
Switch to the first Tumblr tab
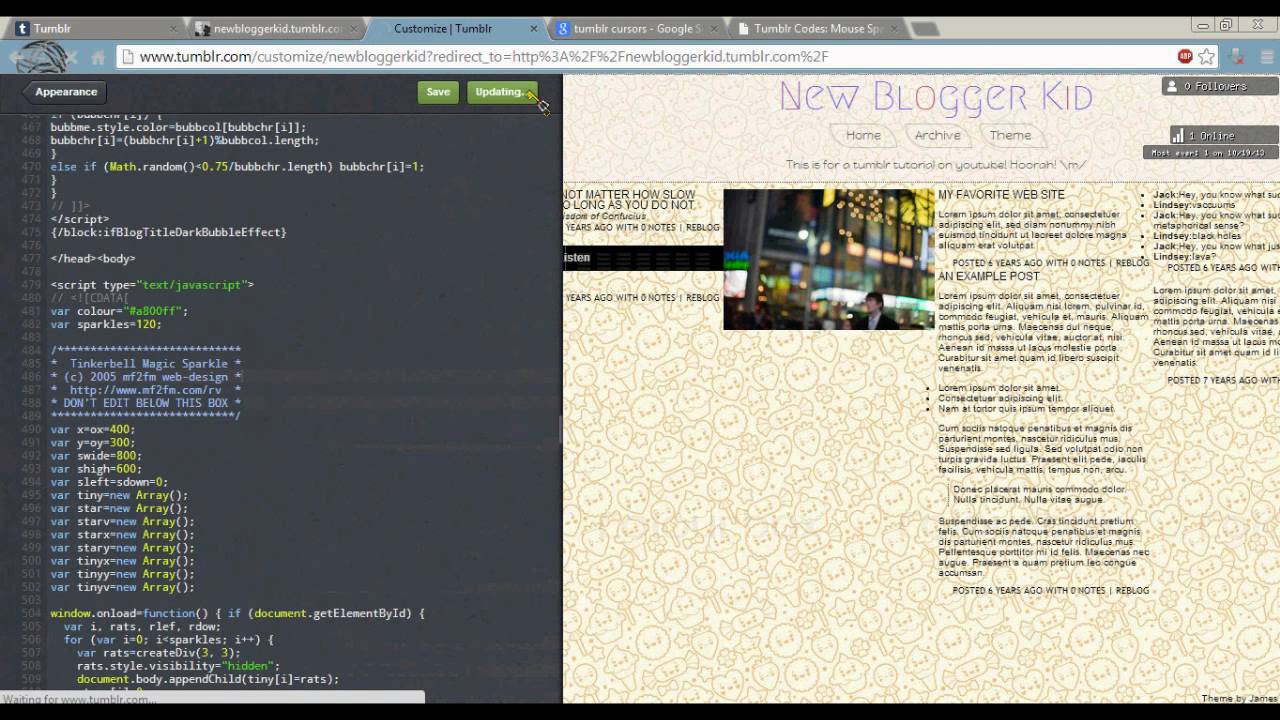(95, 29)
